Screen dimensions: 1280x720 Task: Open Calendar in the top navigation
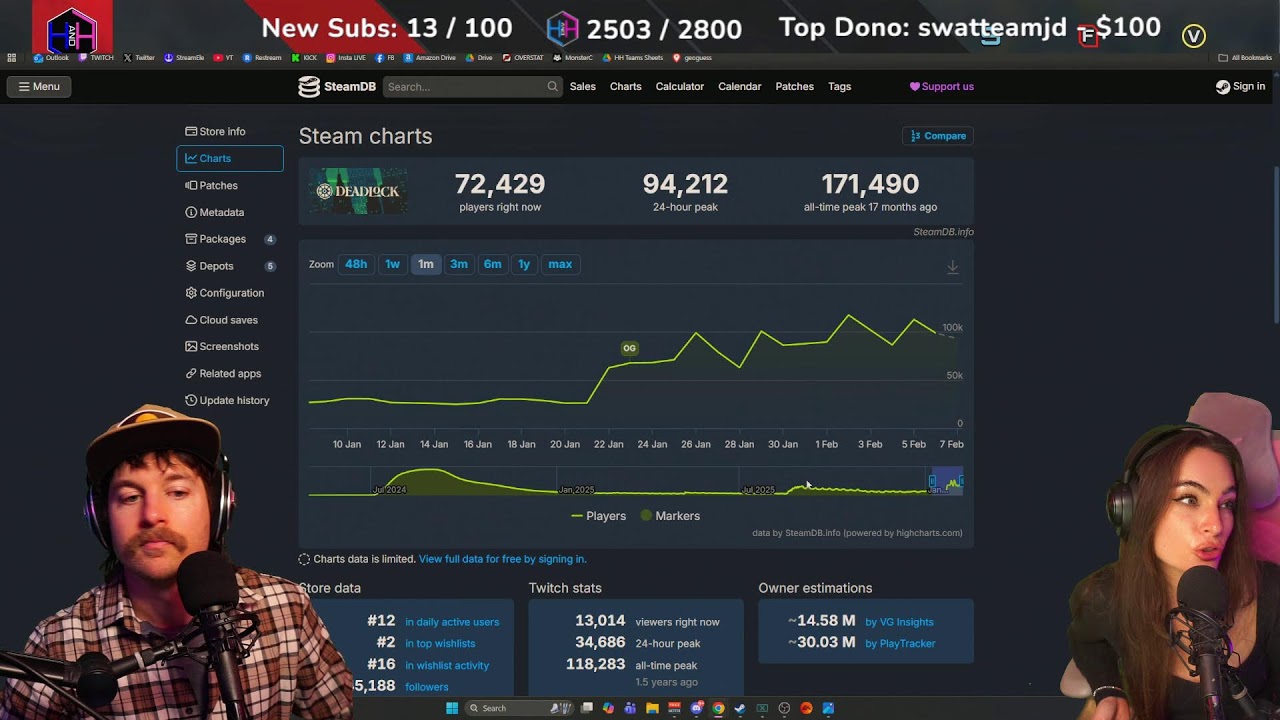pos(740,87)
